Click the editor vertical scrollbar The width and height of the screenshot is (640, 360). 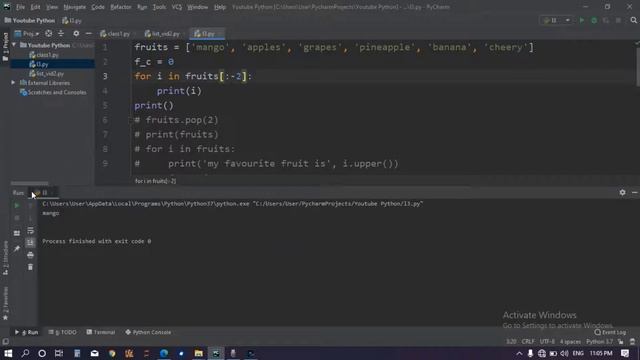click(638, 65)
